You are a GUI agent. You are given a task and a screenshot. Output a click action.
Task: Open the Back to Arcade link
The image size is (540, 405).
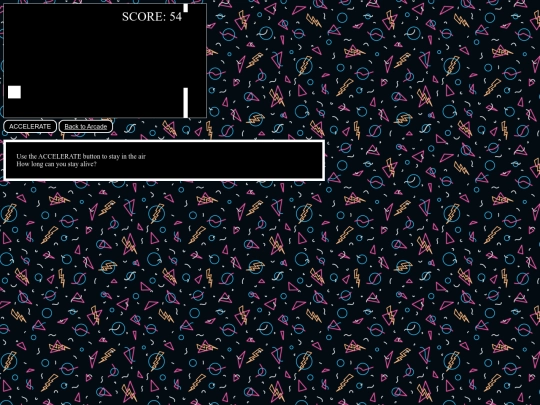pyautogui.click(x=86, y=126)
